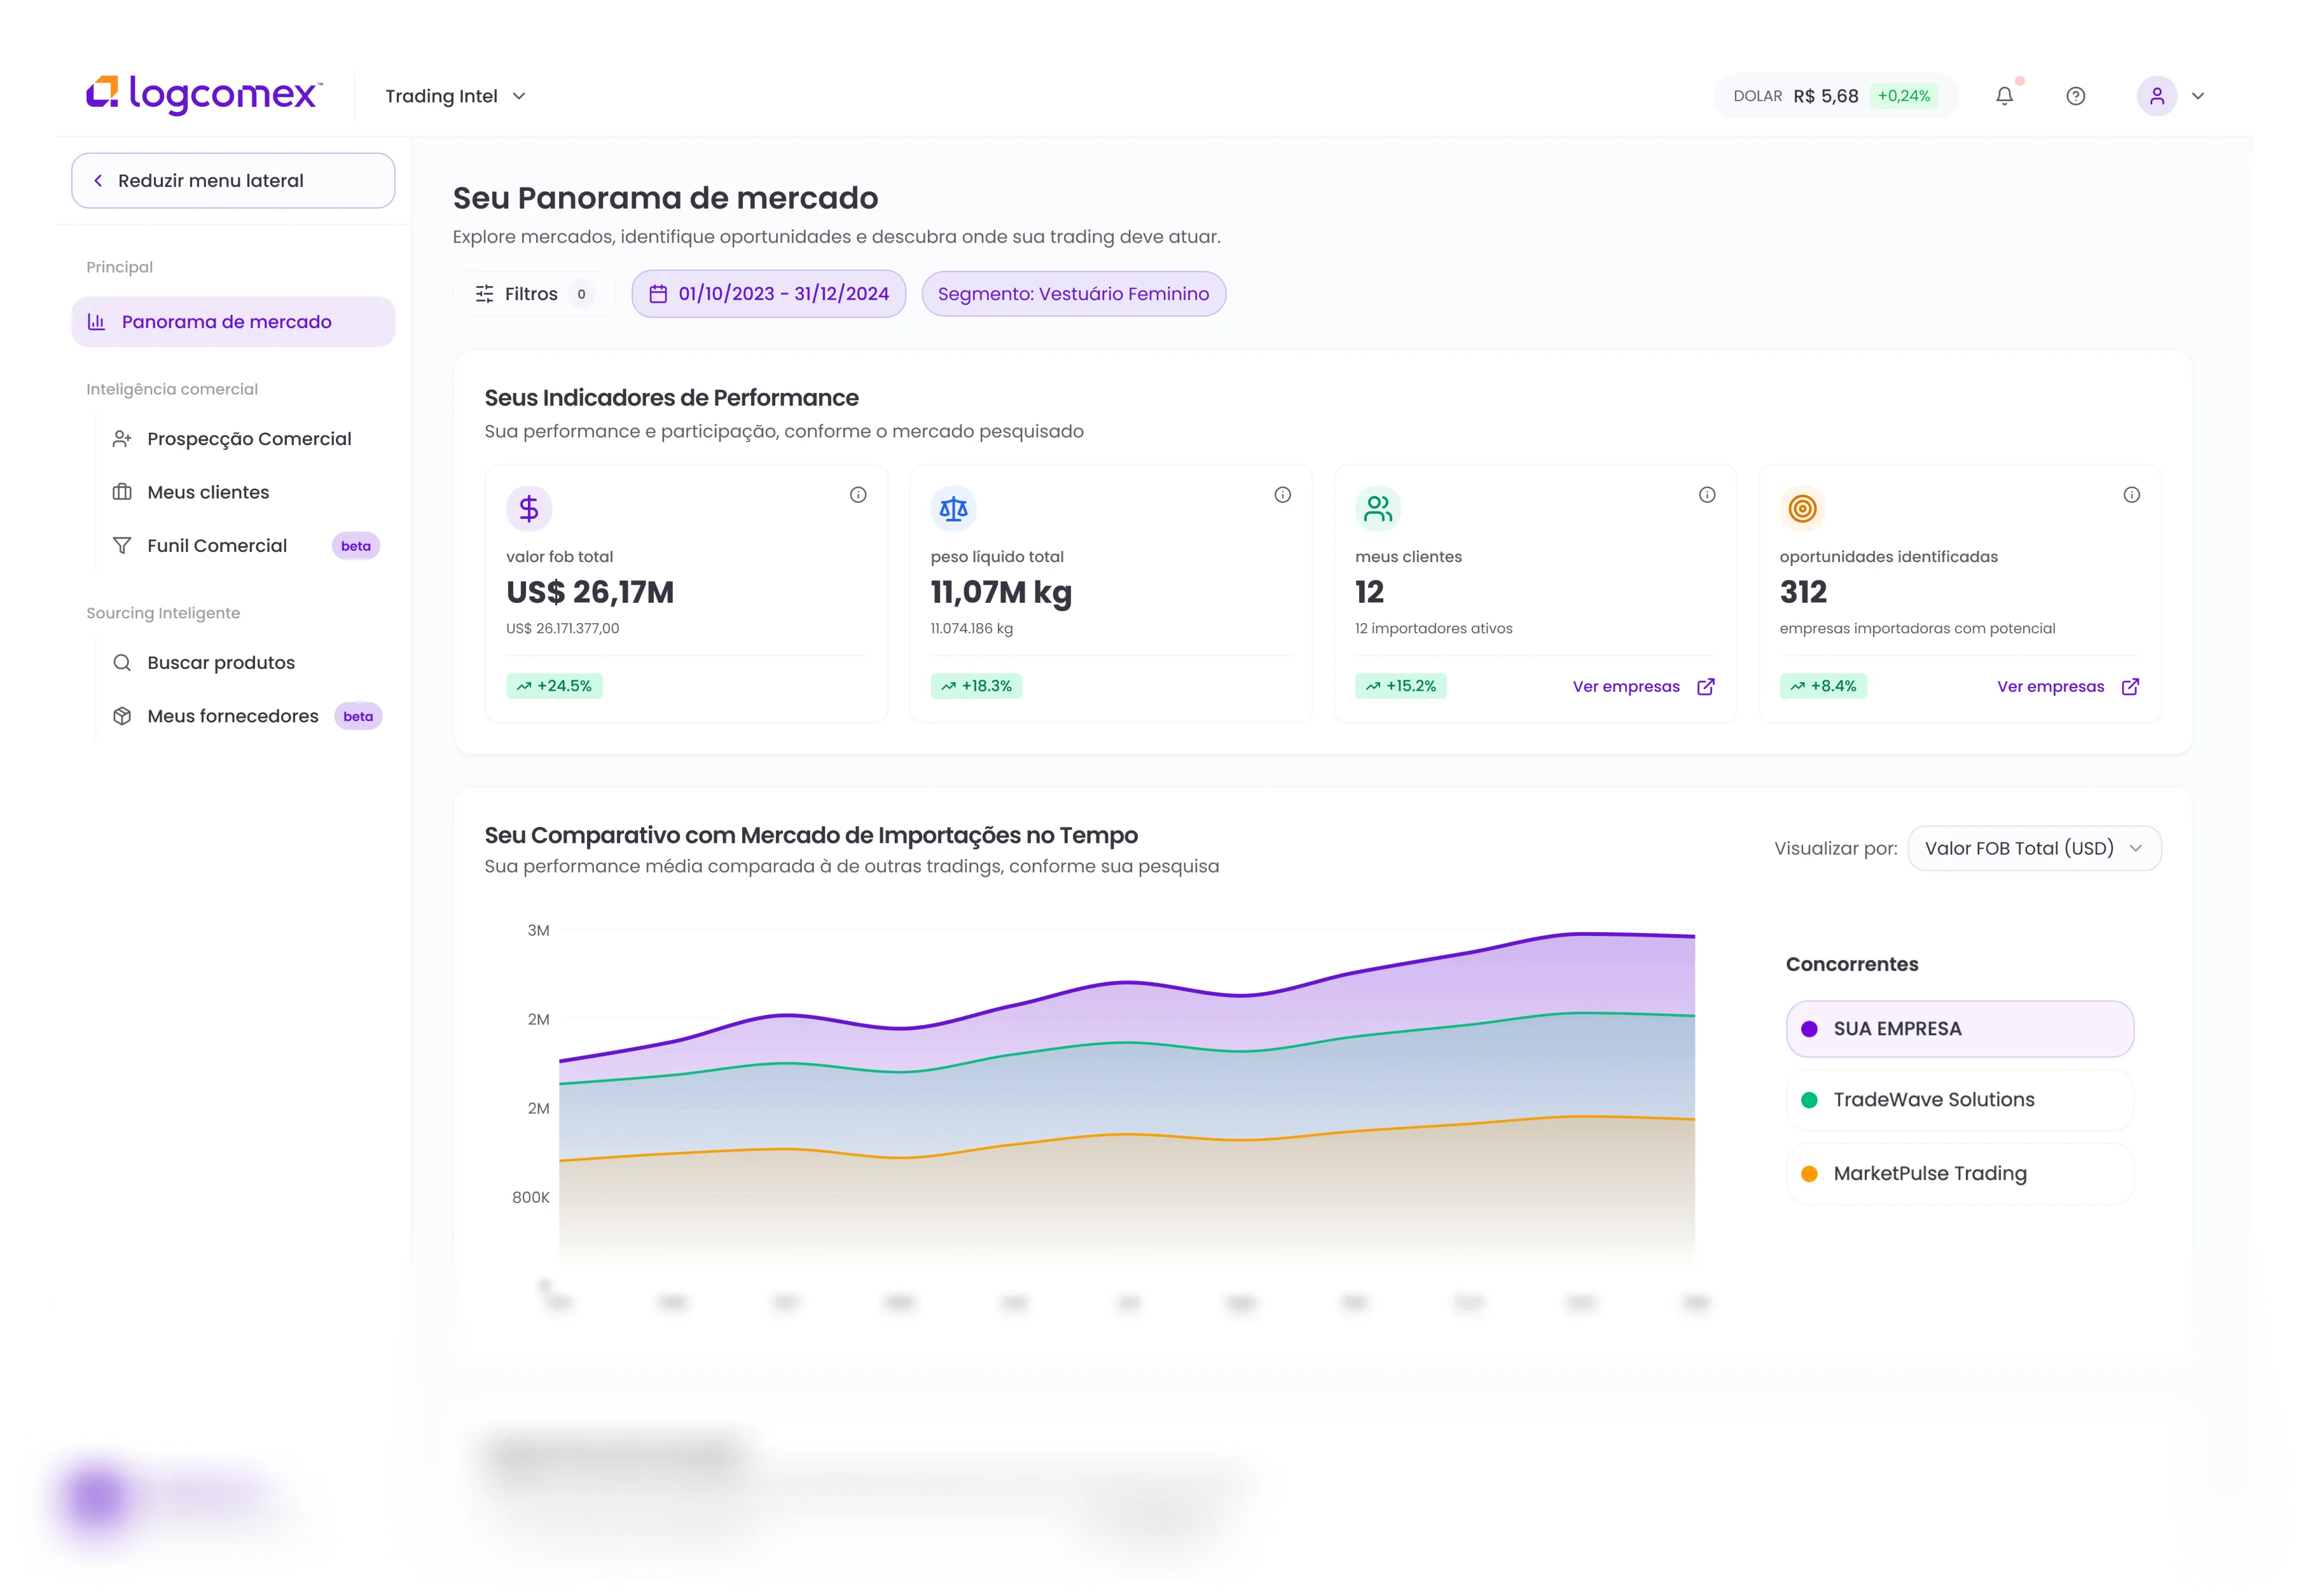Screen dimensions: 2310x1596
Task: Click the logcomex logo
Action: [204, 95]
